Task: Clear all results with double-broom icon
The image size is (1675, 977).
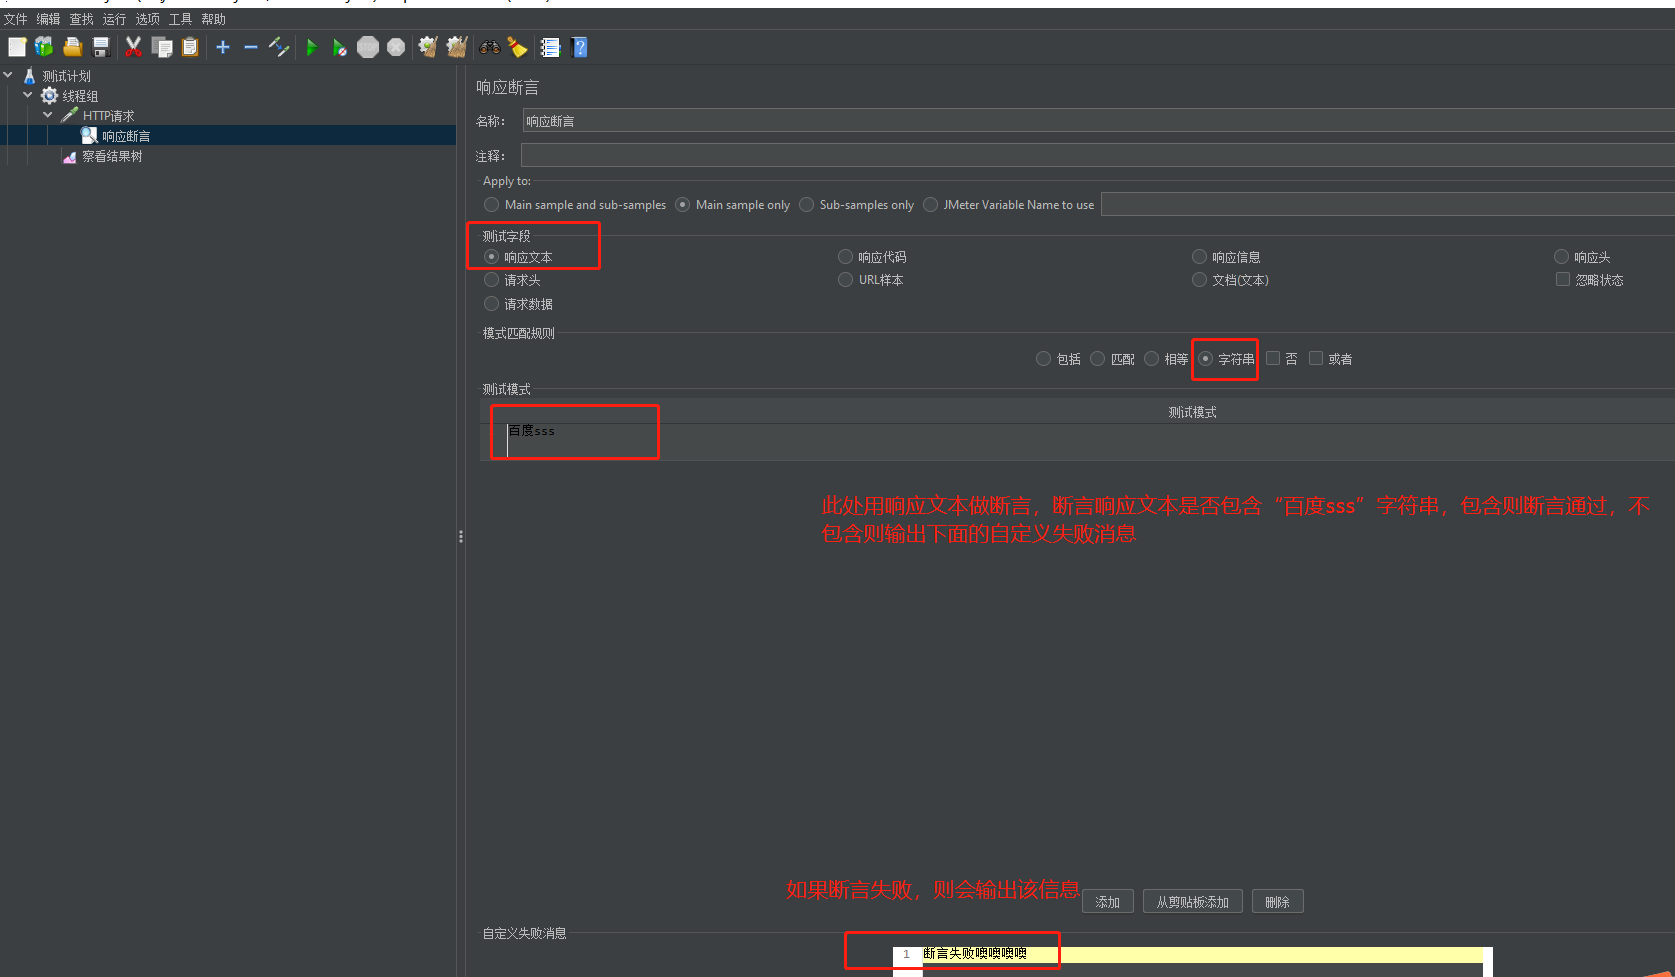Action: [x=457, y=47]
